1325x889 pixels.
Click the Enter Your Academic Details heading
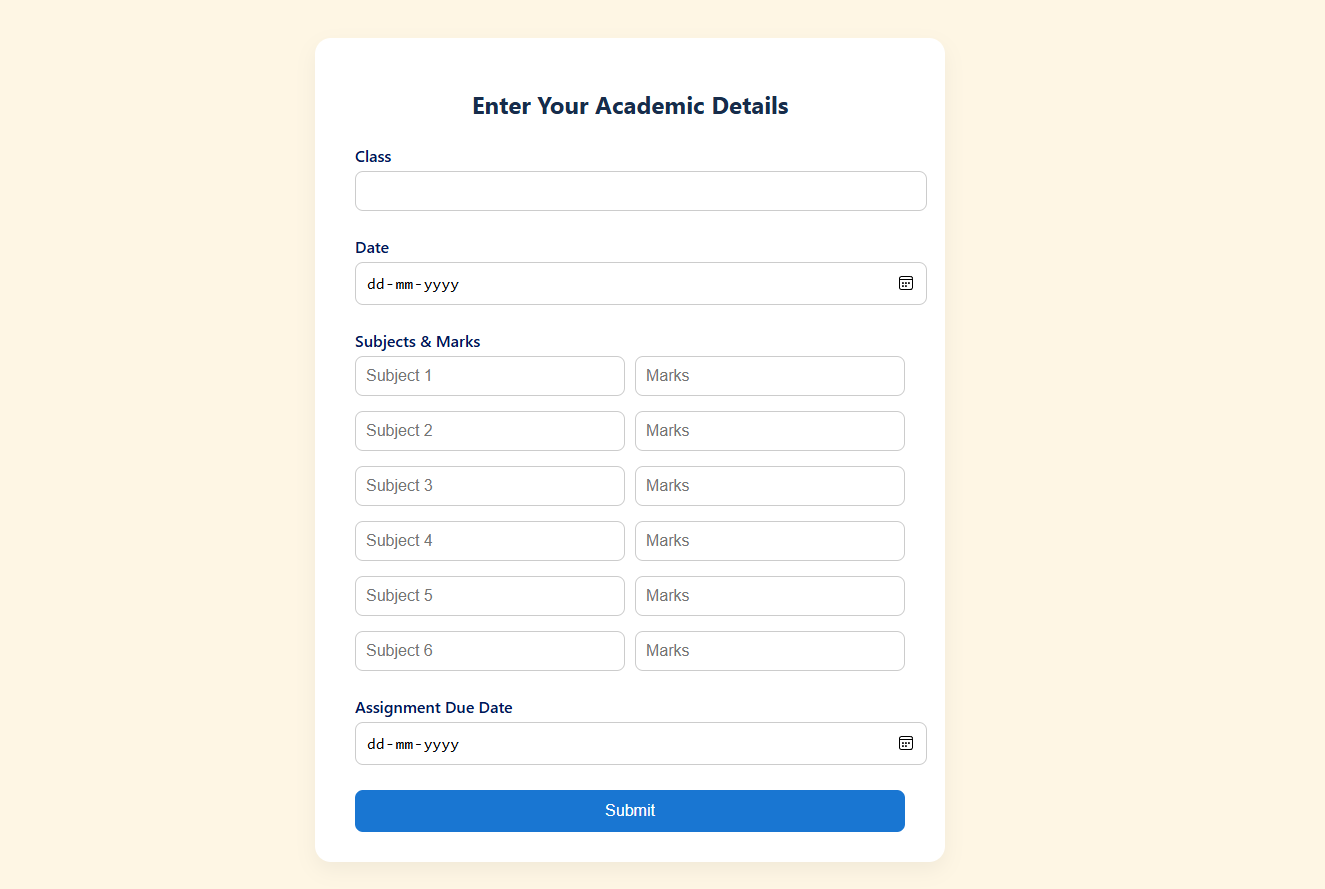point(630,105)
